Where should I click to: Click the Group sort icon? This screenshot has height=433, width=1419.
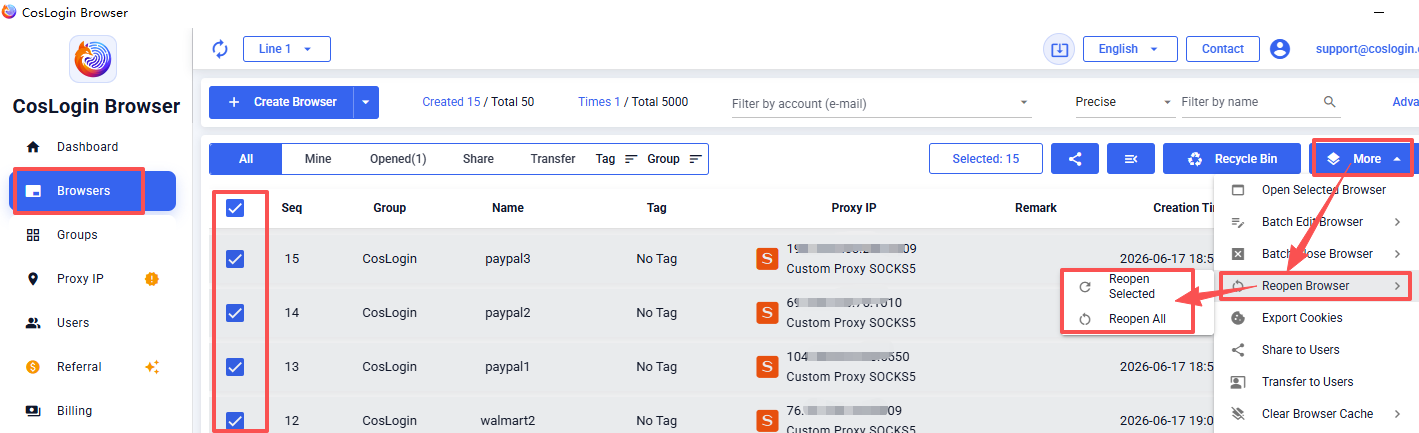point(695,159)
